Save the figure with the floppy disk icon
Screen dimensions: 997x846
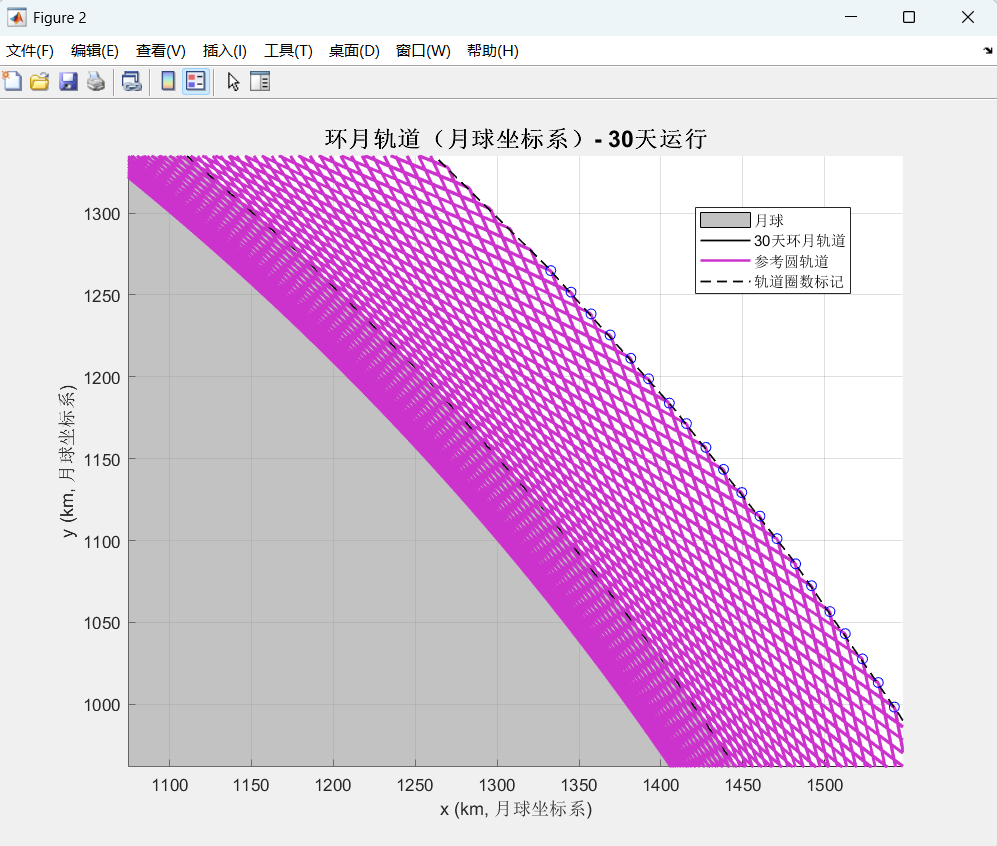pos(68,81)
